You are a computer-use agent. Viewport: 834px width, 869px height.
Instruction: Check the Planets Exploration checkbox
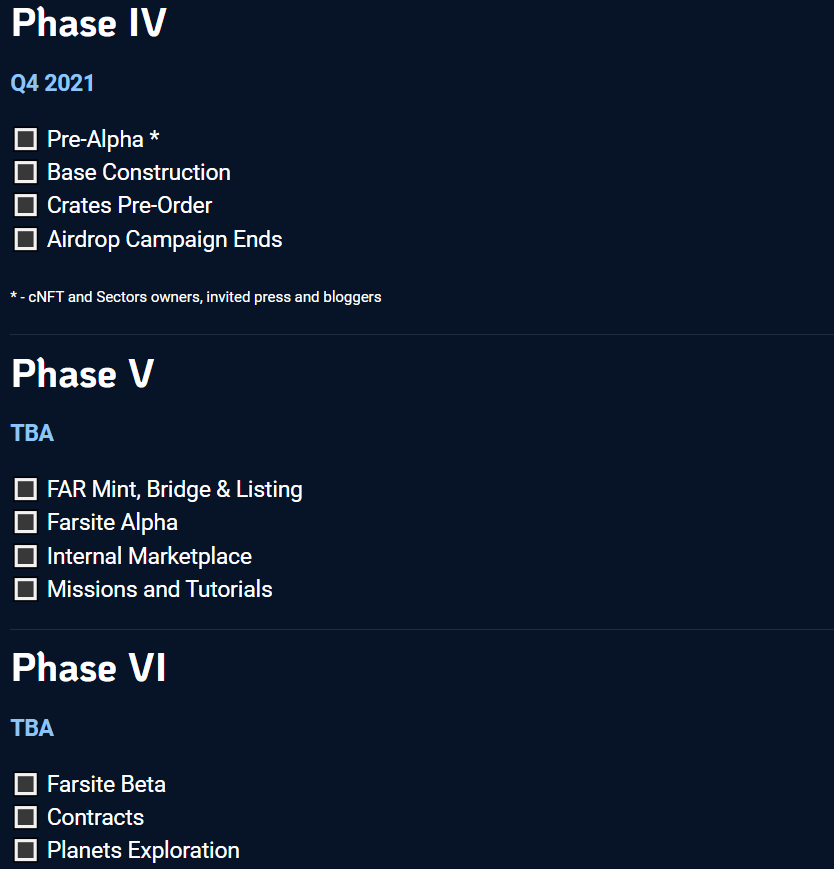pyautogui.click(x=25, y=851)
